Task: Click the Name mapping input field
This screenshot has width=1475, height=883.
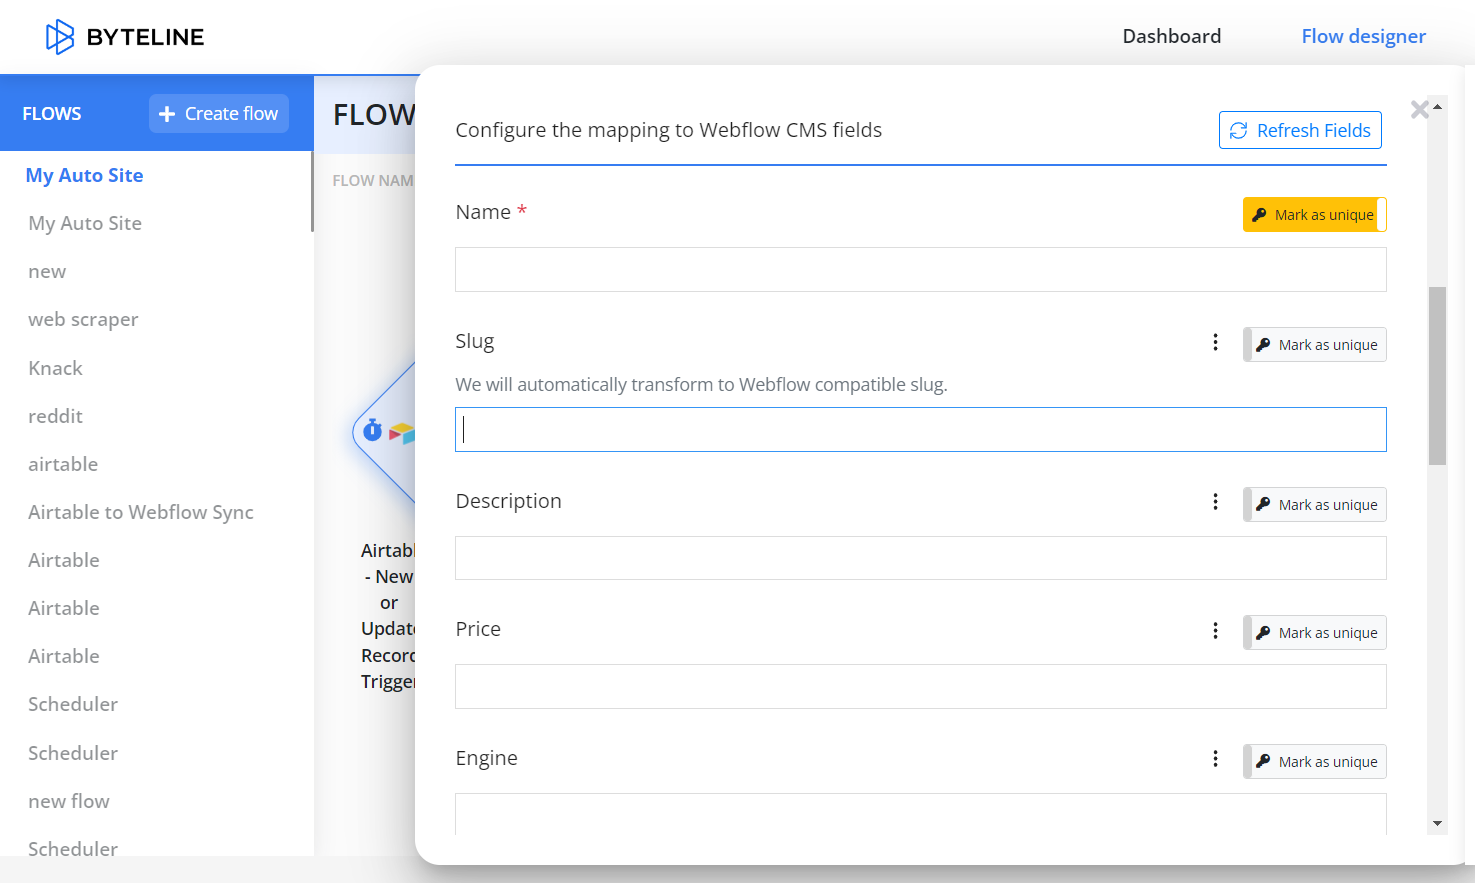Action: (x=920, y=270)
